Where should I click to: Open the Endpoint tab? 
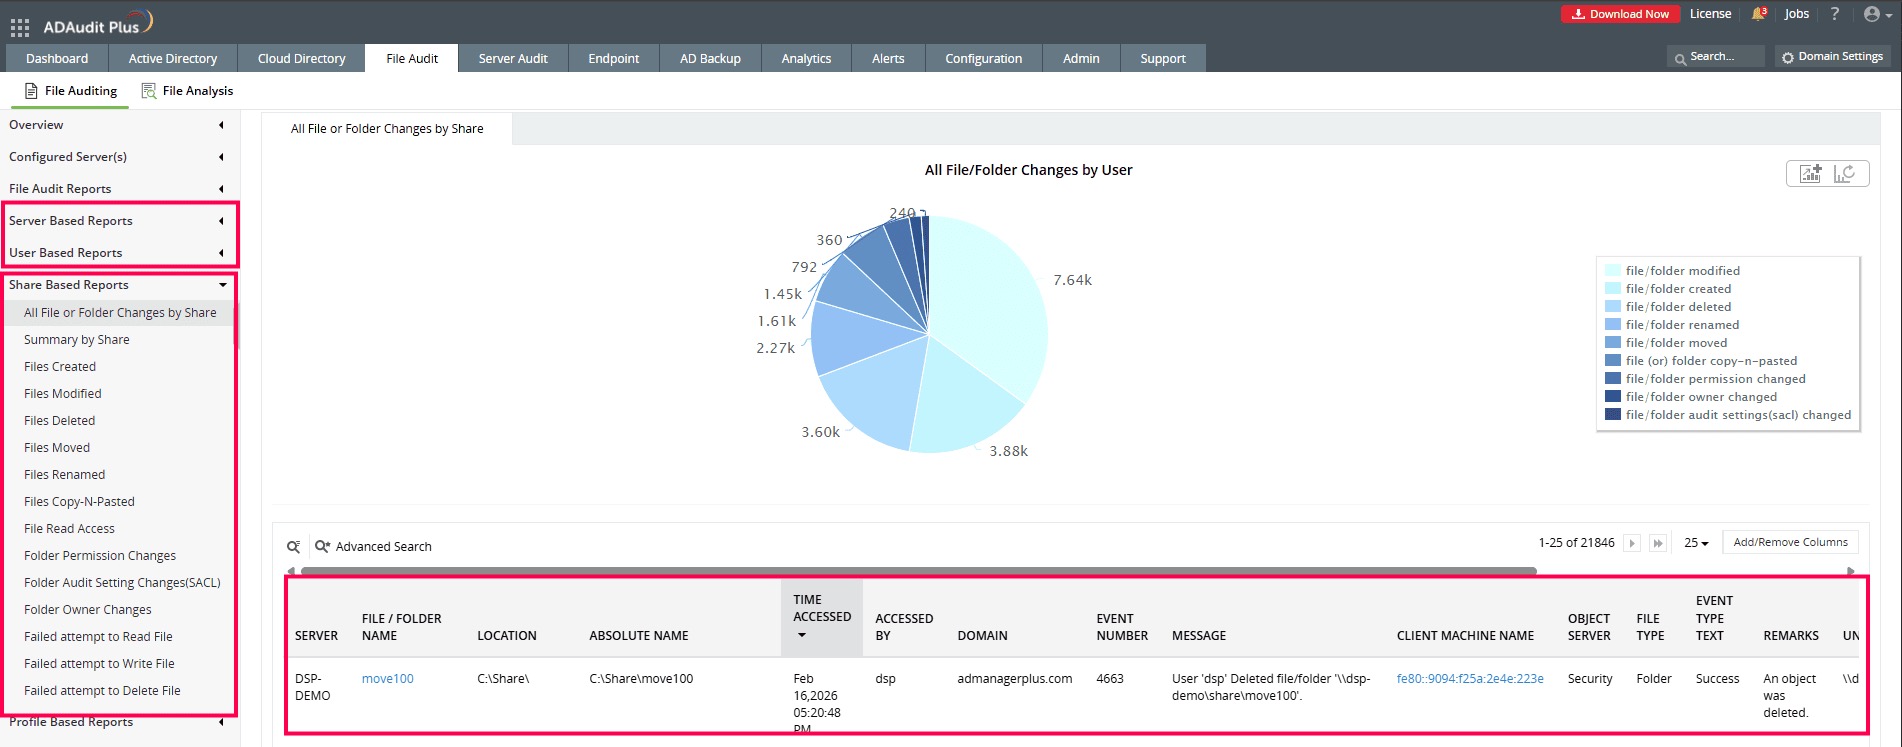pos(614,58)
